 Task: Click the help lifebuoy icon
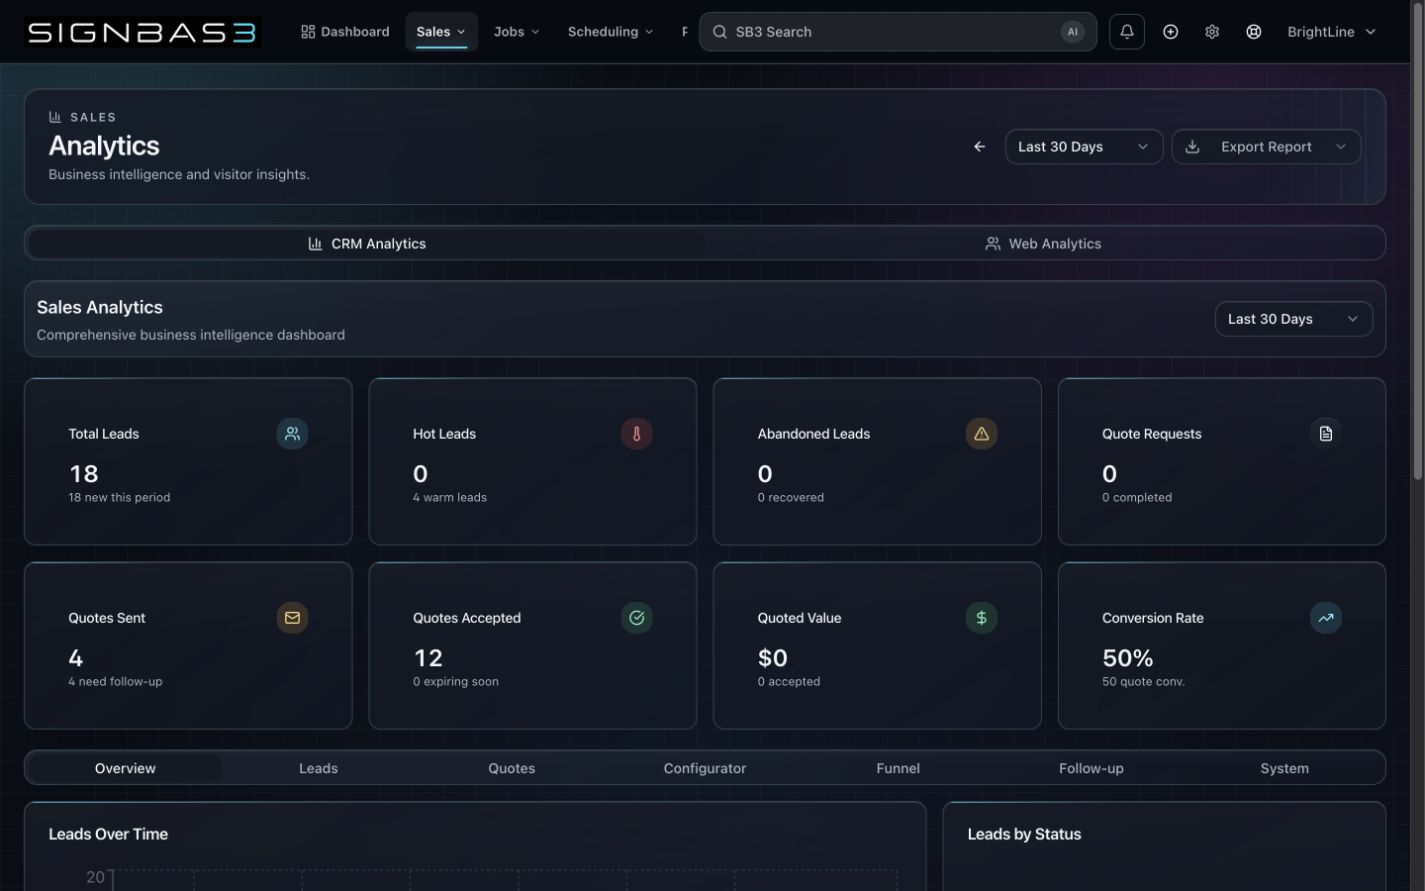[1253, 32]
